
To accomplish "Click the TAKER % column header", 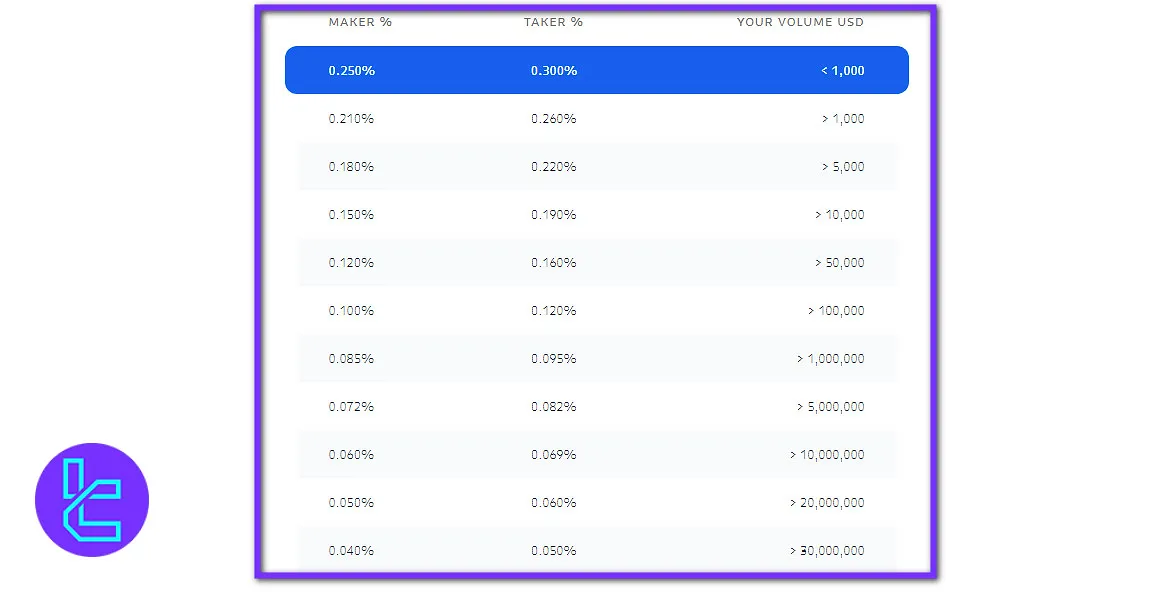I will [553, 22].
